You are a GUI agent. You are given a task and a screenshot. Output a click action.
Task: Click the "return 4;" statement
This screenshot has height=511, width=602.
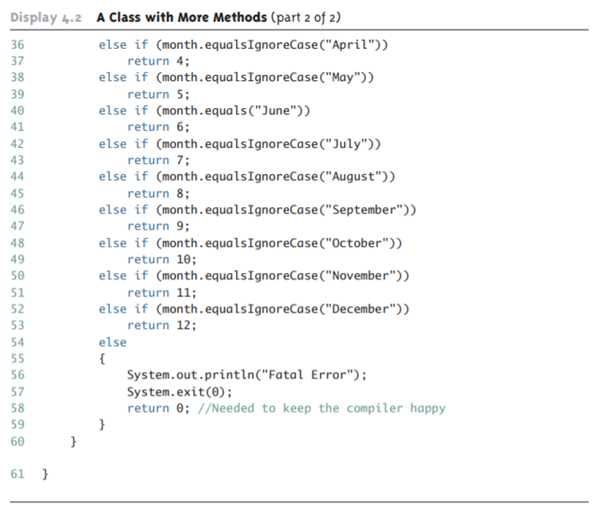tap(158, 61)
